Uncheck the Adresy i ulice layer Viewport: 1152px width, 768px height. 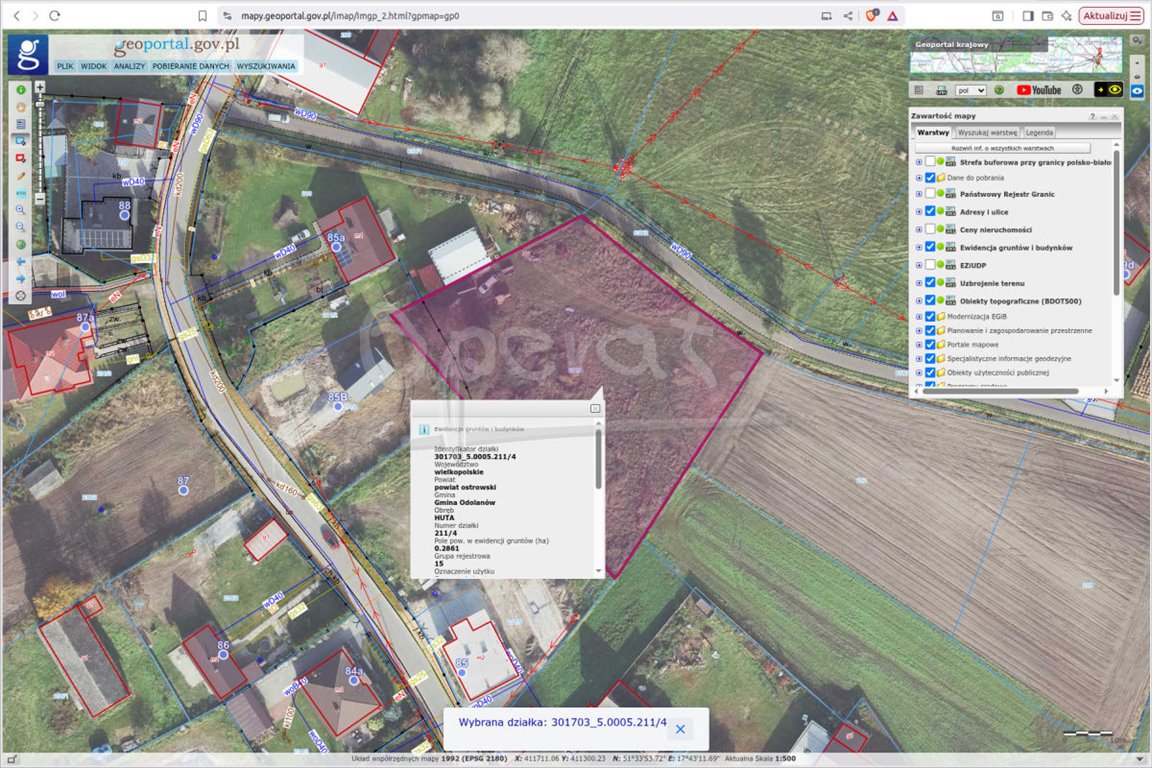point(930,212)
